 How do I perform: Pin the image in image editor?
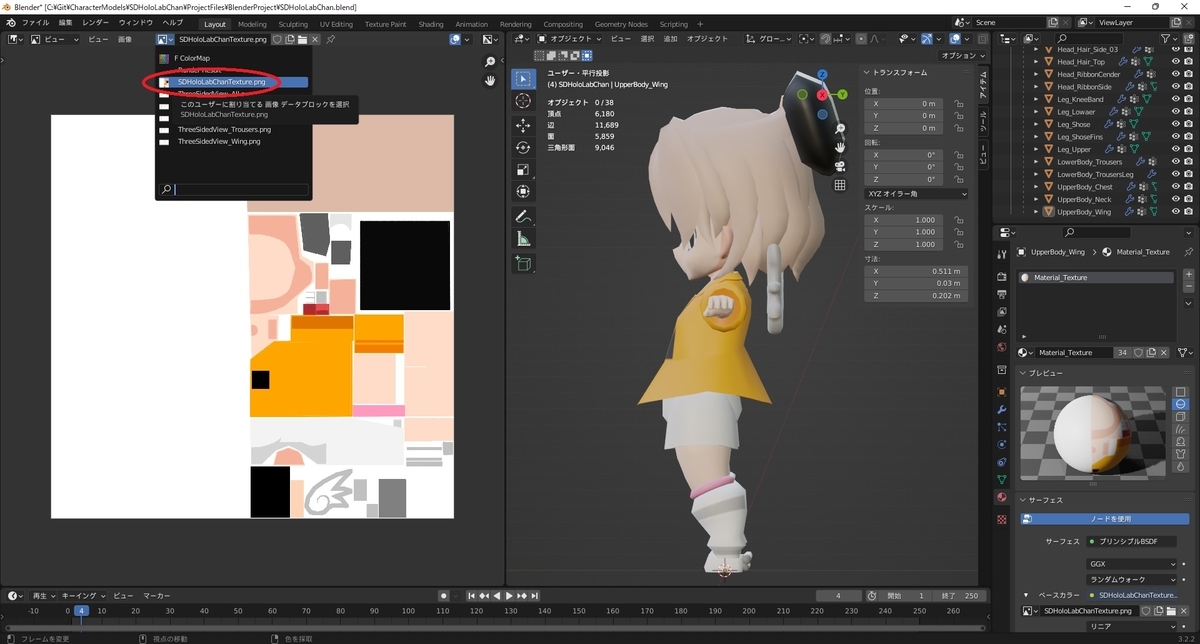pos(331,39)
